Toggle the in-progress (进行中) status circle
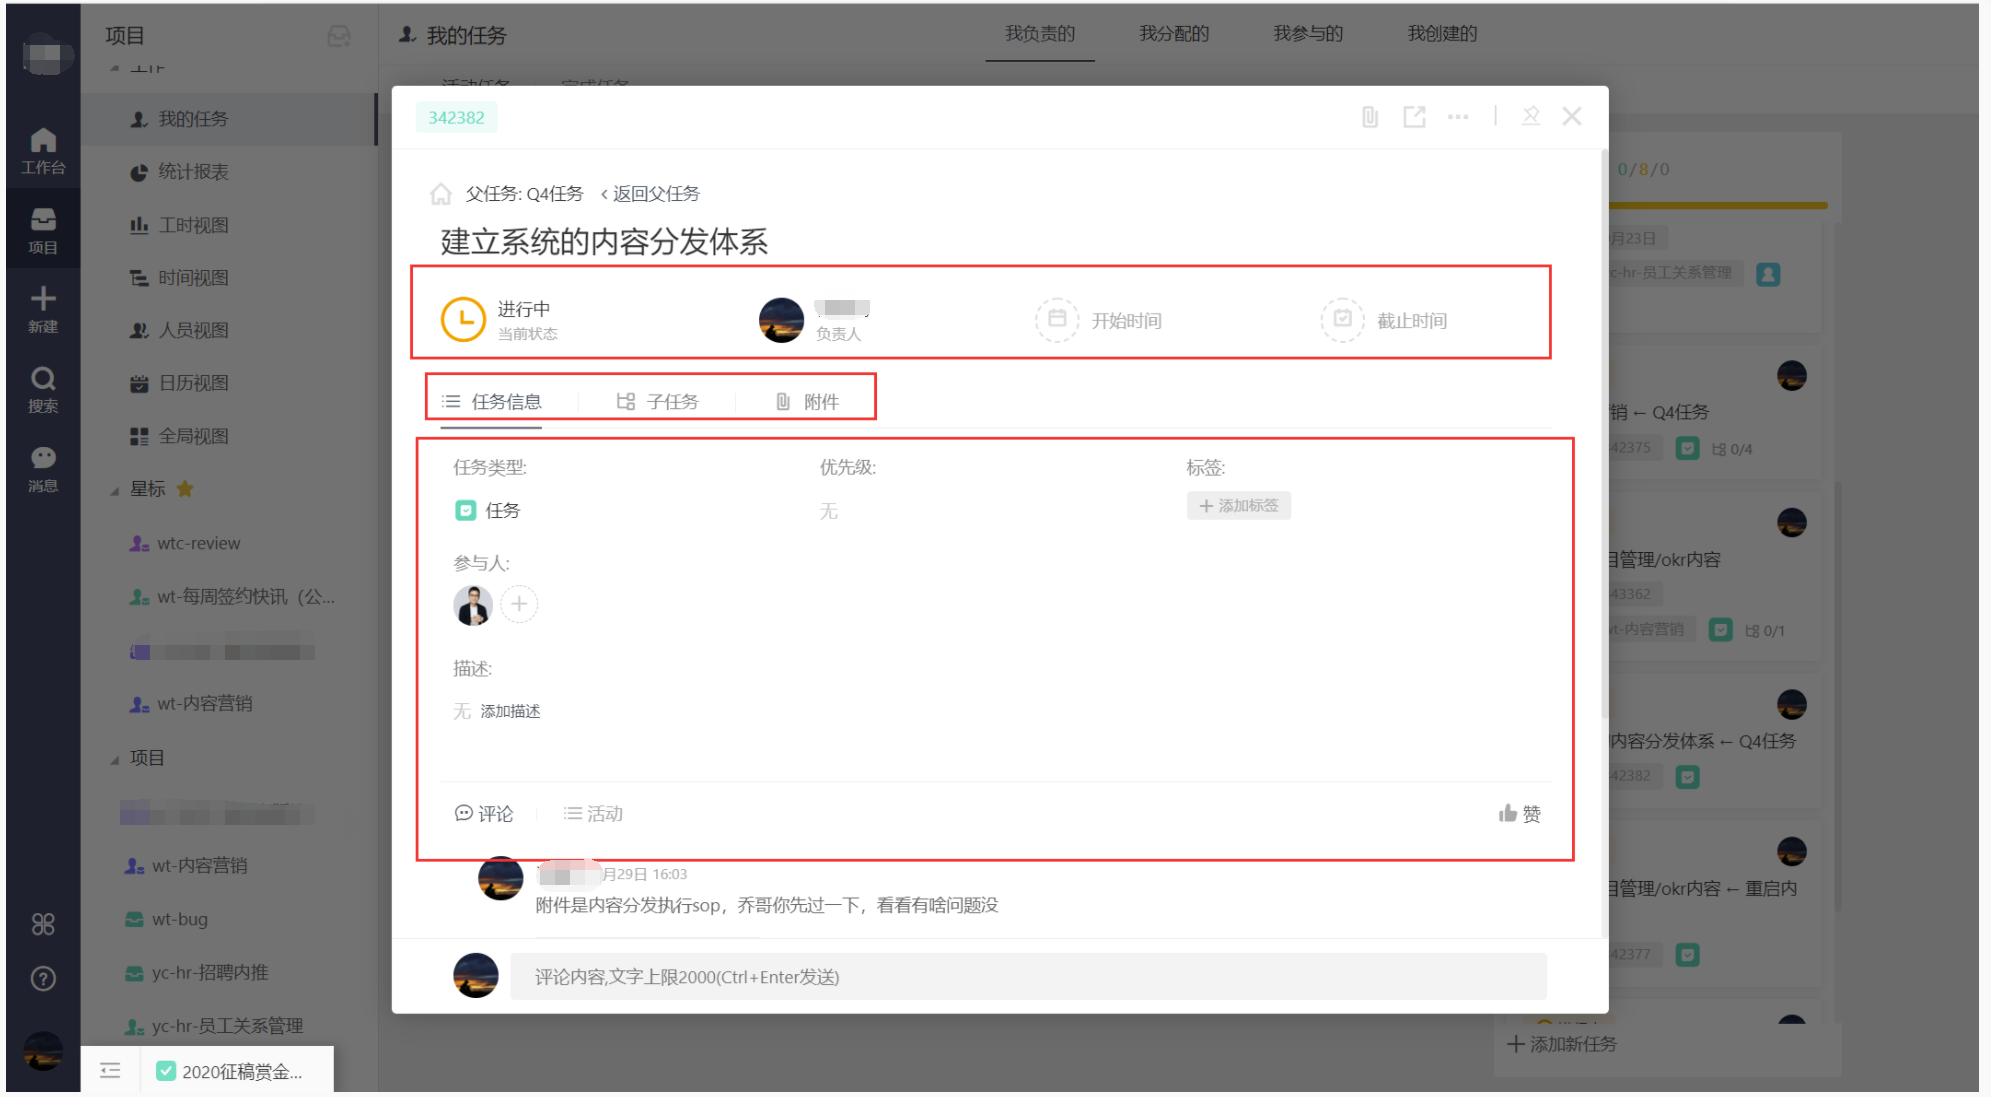Viewport: 1991px width, 1097px height. coord(463,320)
